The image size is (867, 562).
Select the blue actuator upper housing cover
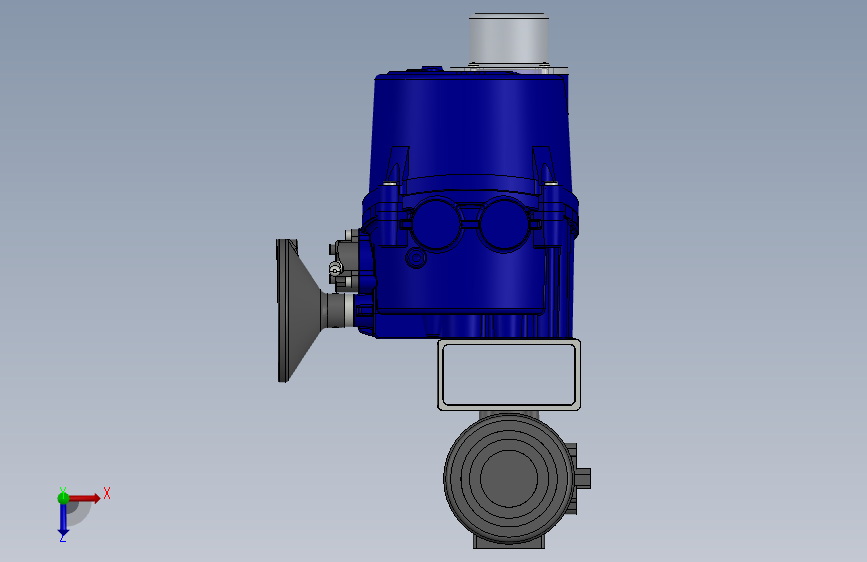point(470,130)
